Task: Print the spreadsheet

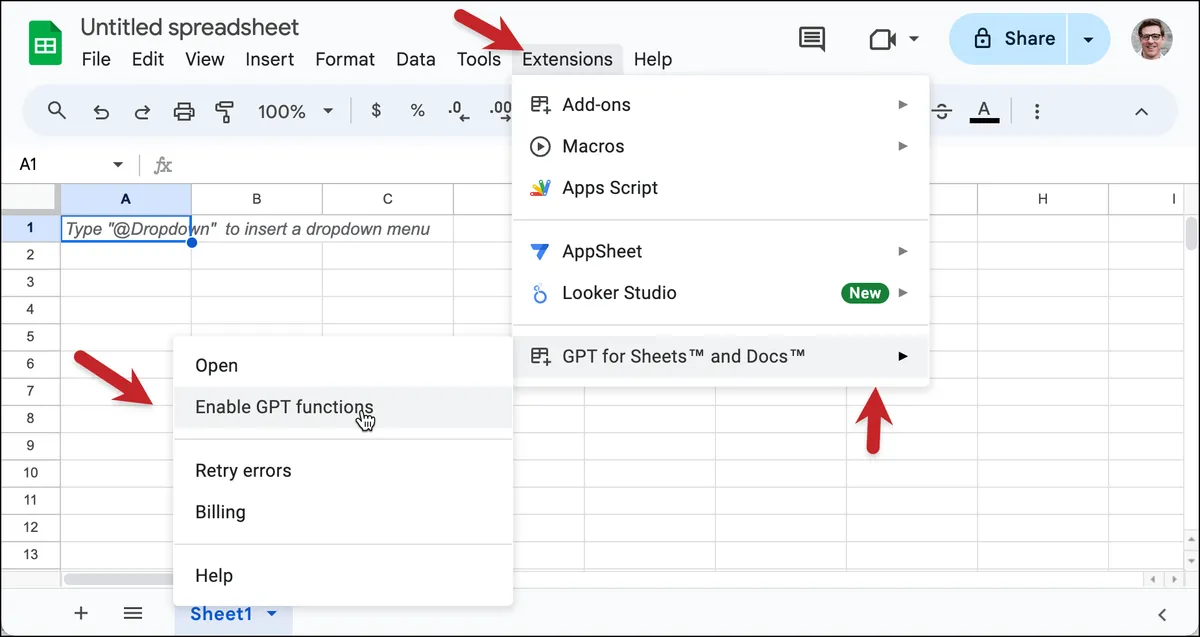Action: pyautogui.click(x=184, y=111)
